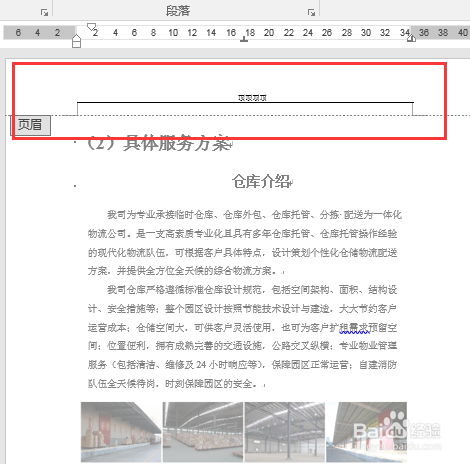Viewport: 470px width, 464px height.
Task: Click the line starting 计、安全措施等
Action: (x=242, y=309)
